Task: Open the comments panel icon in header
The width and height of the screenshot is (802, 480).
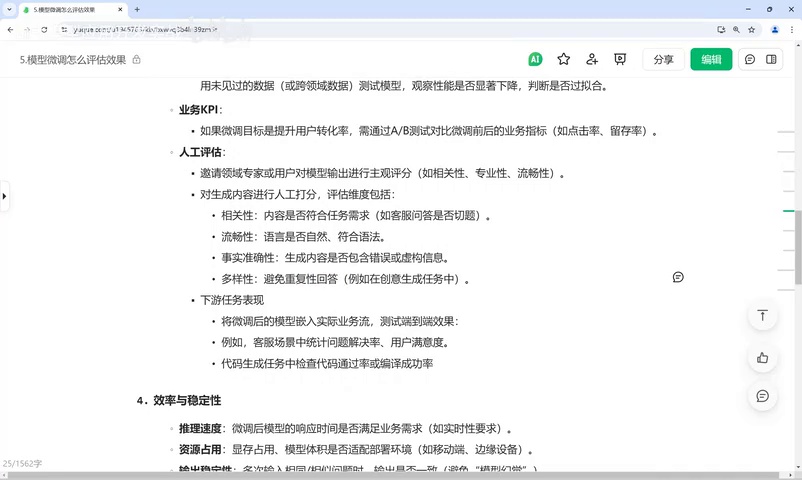Action: (x=750, y=59)
